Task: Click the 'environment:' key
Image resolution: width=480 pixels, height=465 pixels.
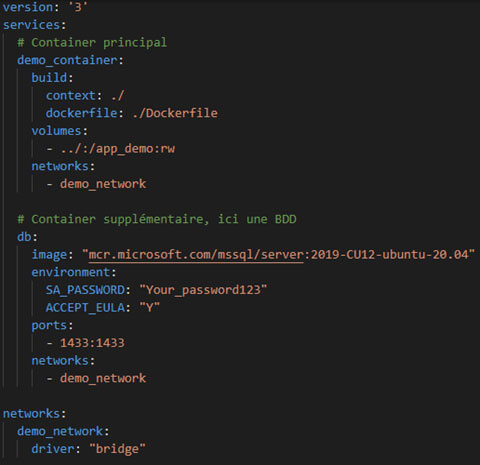Action: (74, 272)
